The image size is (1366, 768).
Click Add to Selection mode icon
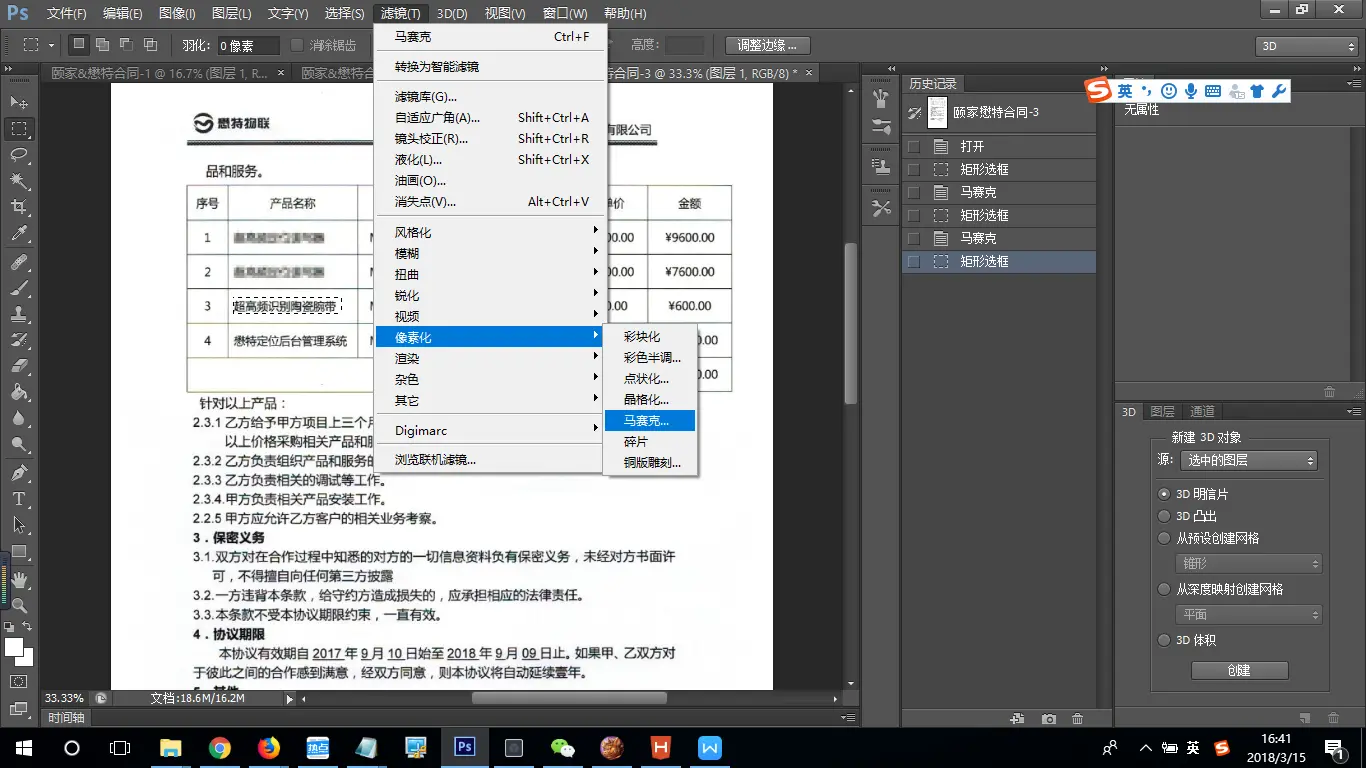pyautogui.click(x=104, y=45)
